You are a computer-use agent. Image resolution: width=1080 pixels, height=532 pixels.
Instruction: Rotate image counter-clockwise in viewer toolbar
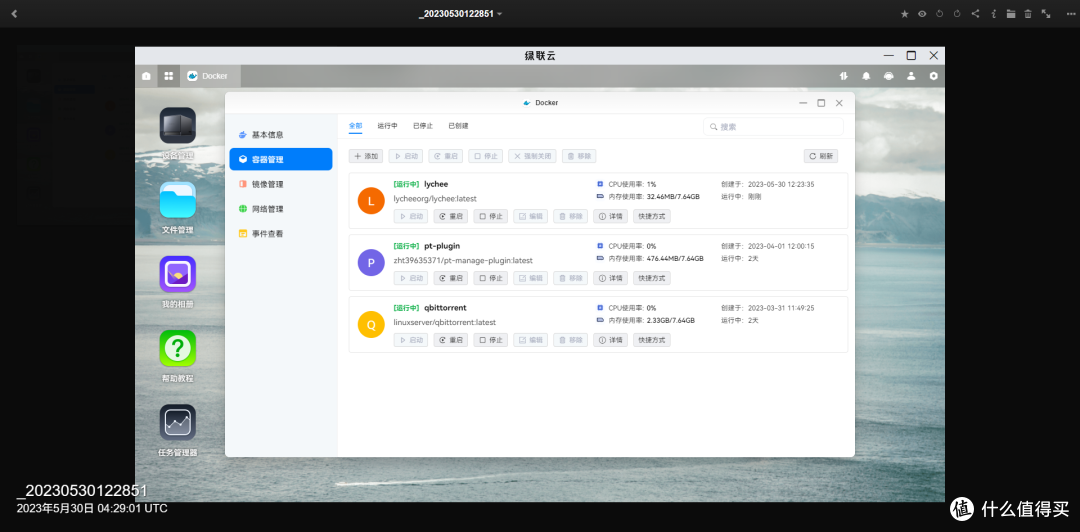(939, 14)
